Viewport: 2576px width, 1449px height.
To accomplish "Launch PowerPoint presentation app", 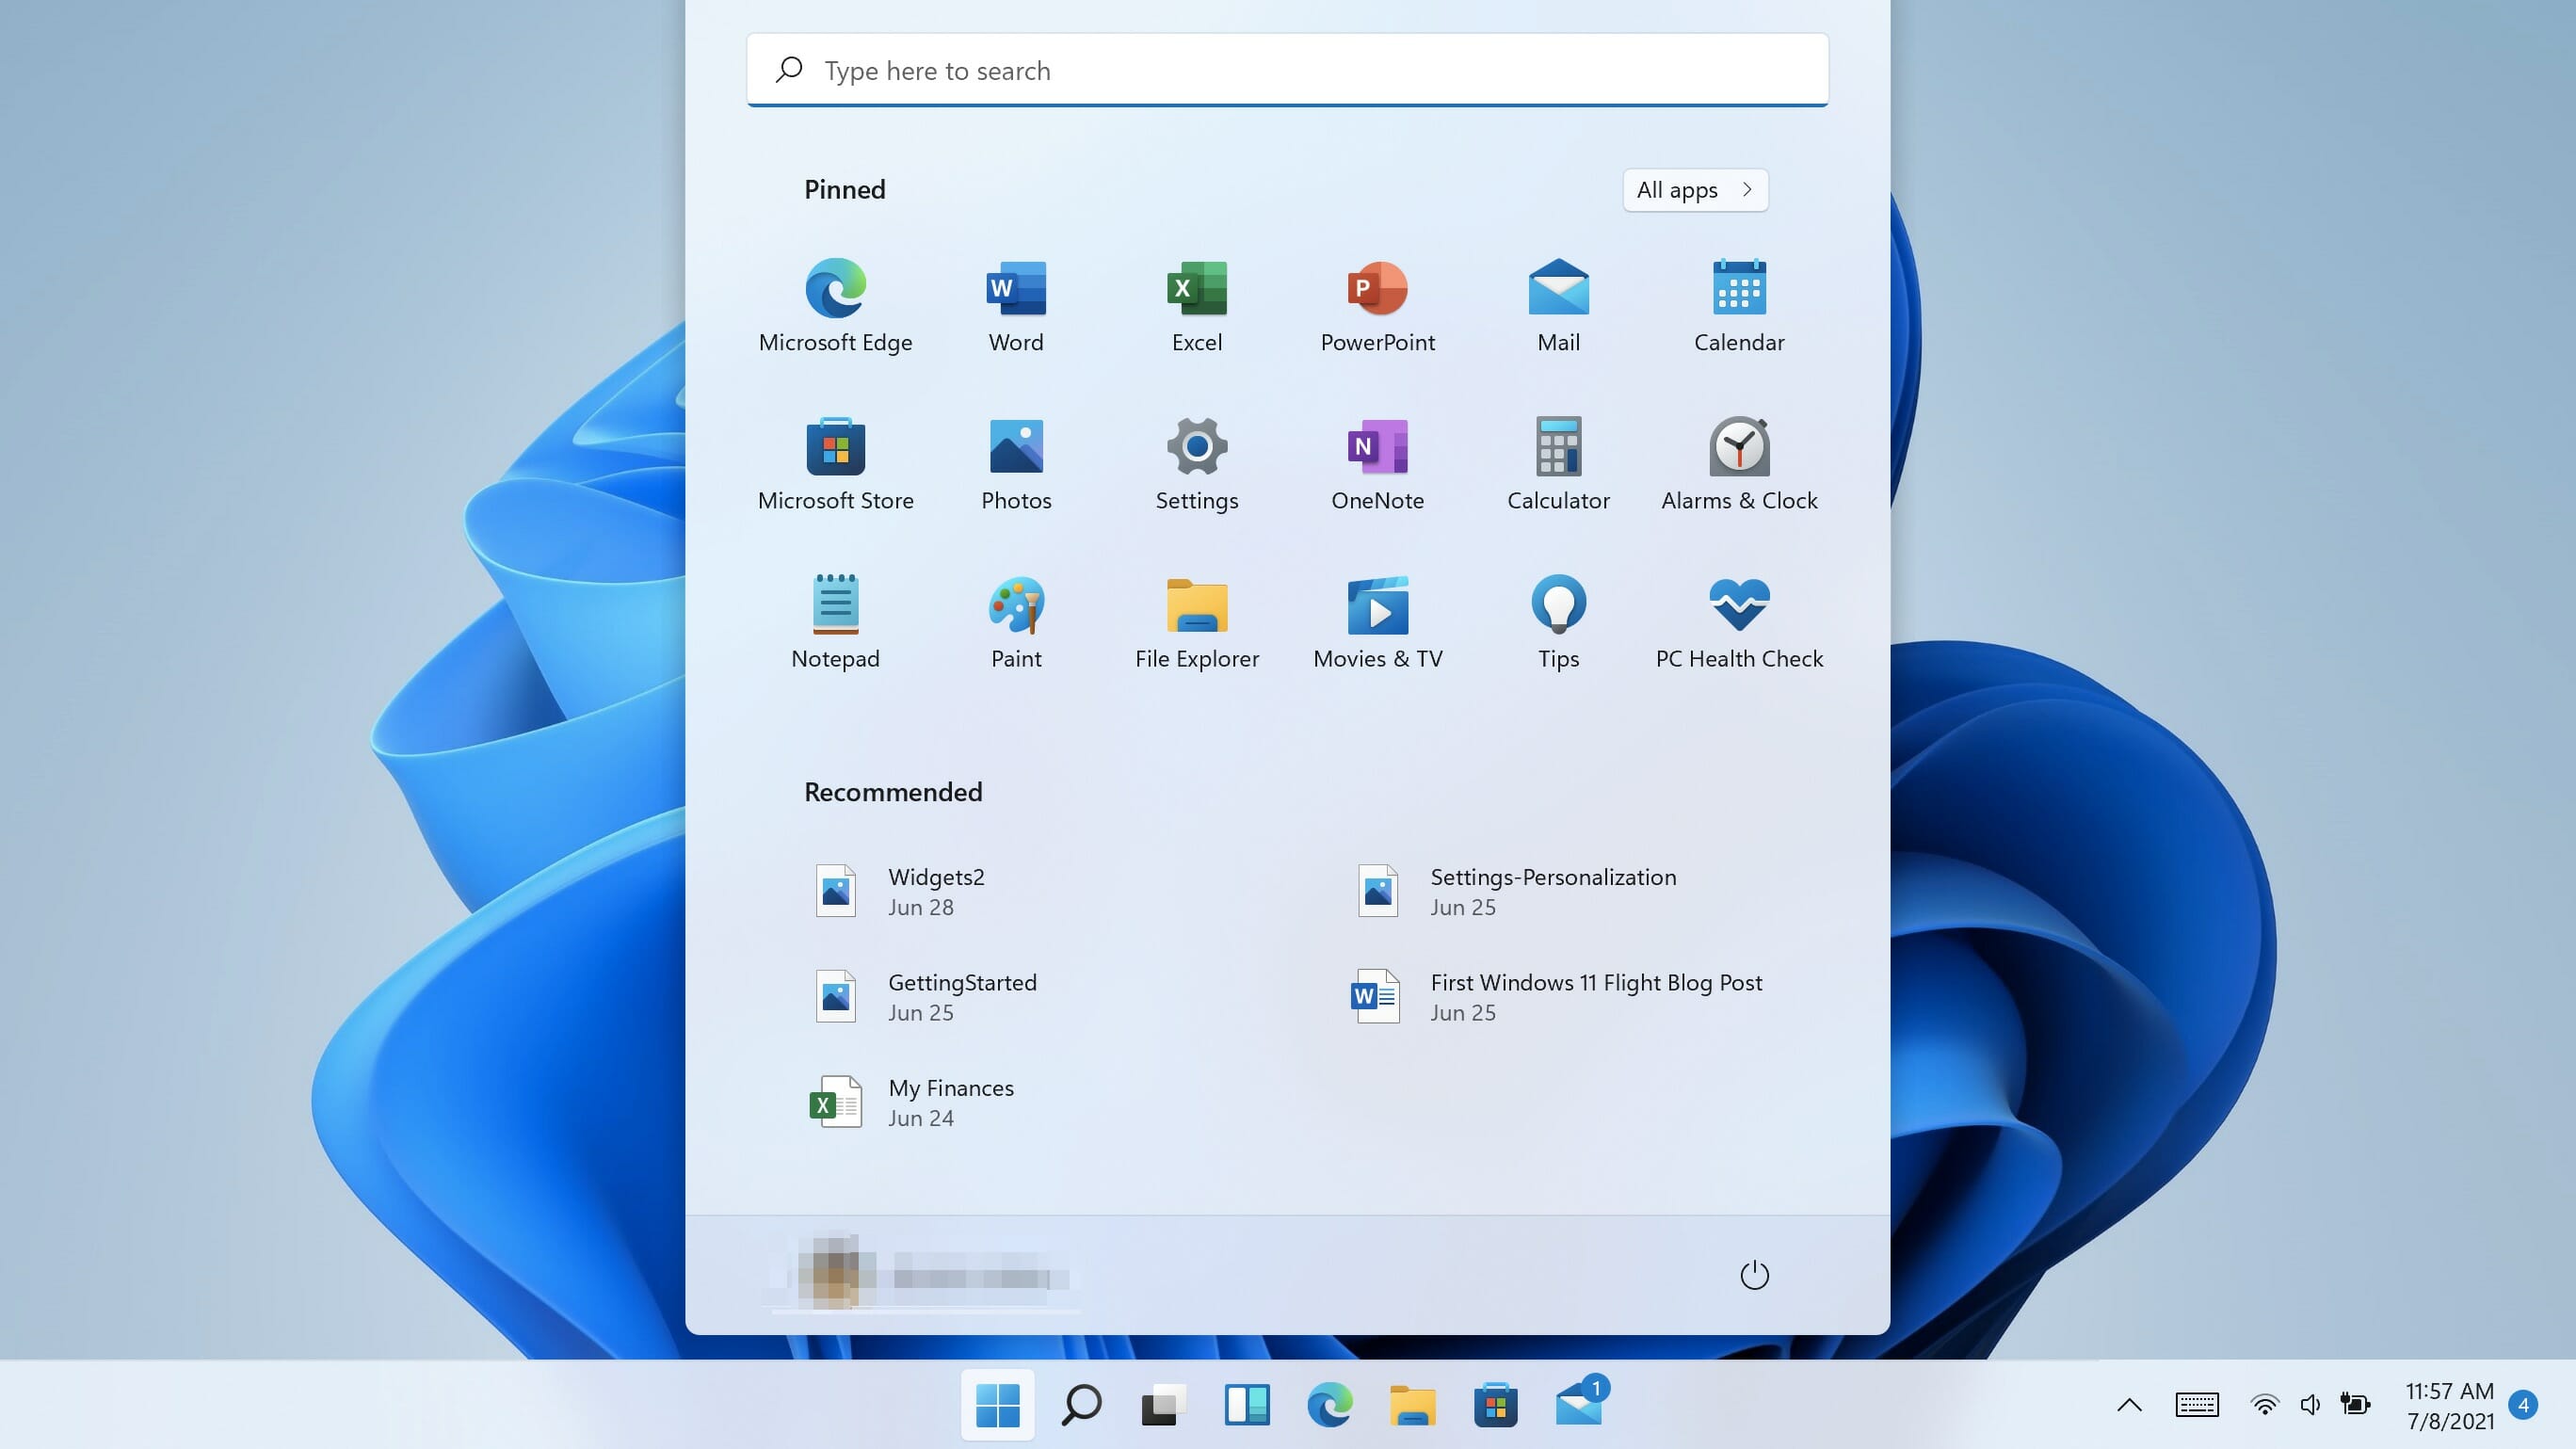I will pos(1378,288).
